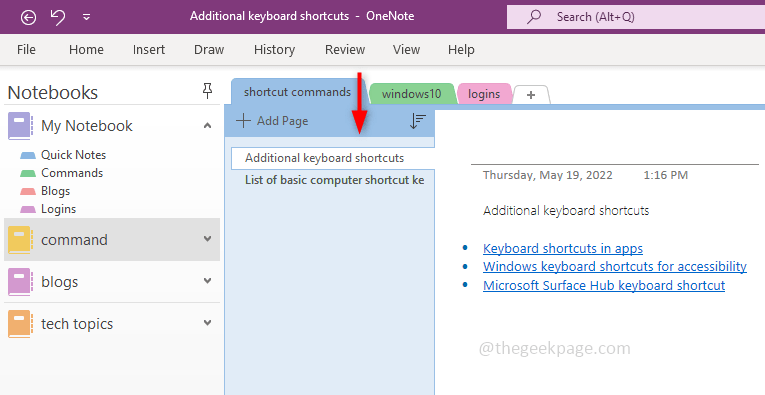Open Logins section in My Notebook
Viewport: 765px width, 395px height.
(59, 209)
